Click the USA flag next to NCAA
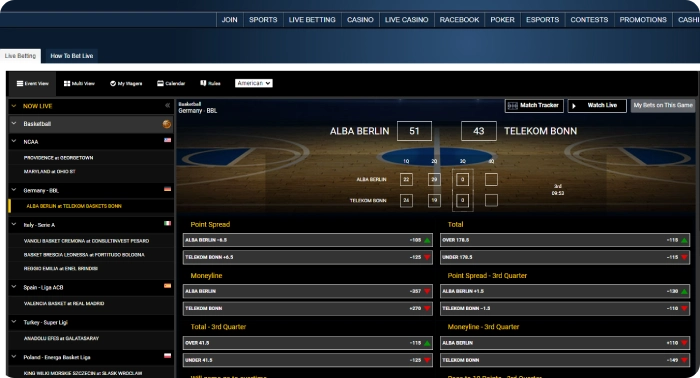This screenshot has width=700, height=378. (x=167, y=140)
